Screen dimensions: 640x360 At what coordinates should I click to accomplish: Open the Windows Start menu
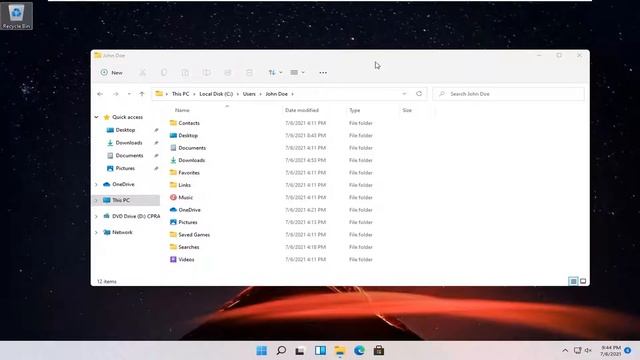tap(262, 351)
